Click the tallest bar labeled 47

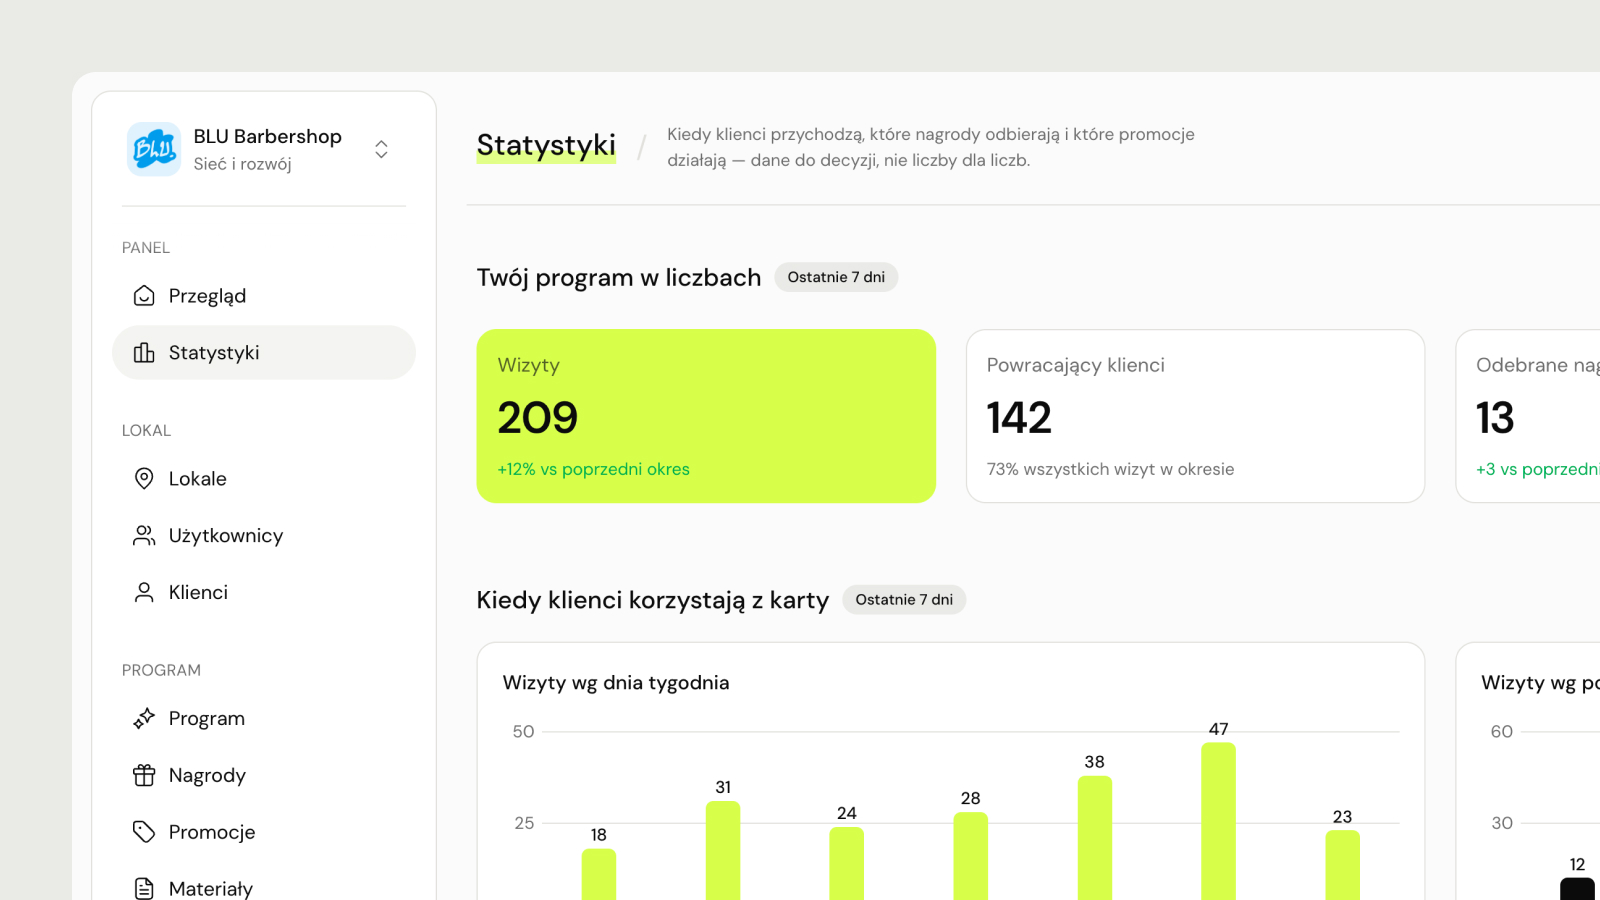point(1218,821)
